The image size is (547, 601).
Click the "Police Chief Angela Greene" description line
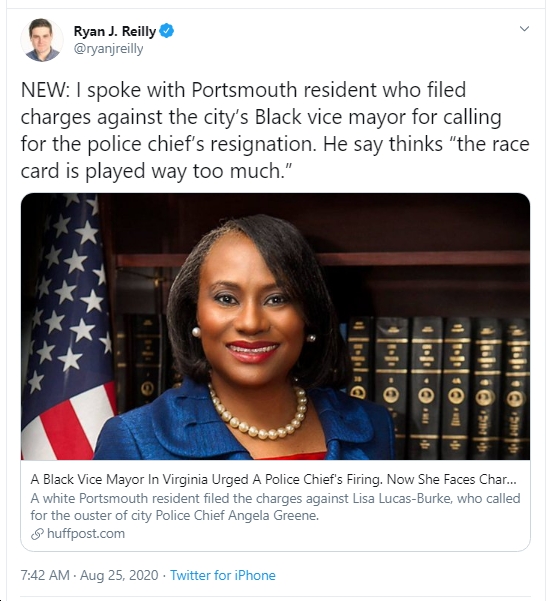point(174,515)
